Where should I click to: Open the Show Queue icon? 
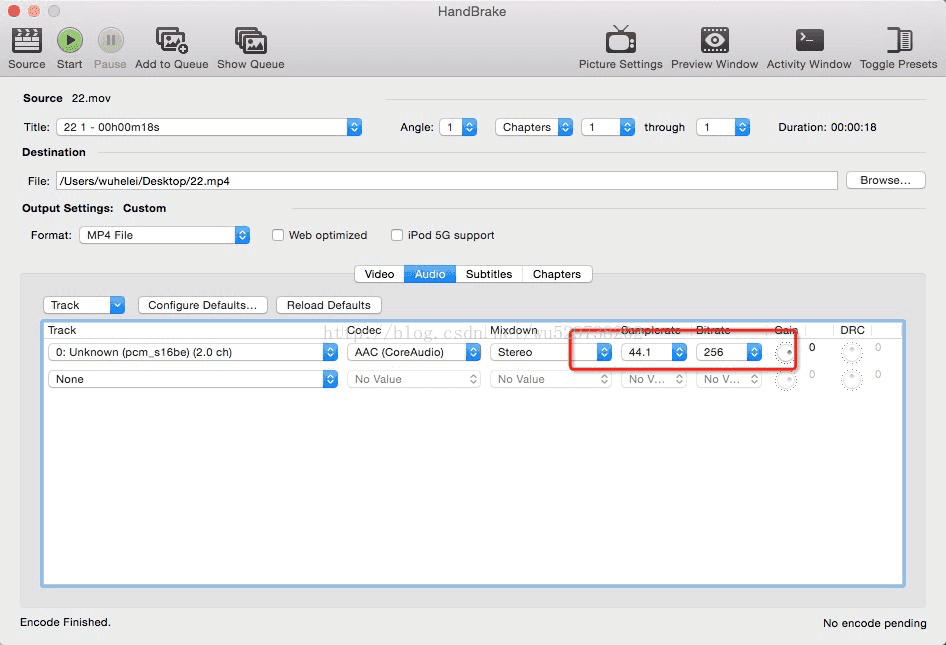point(251,40)
